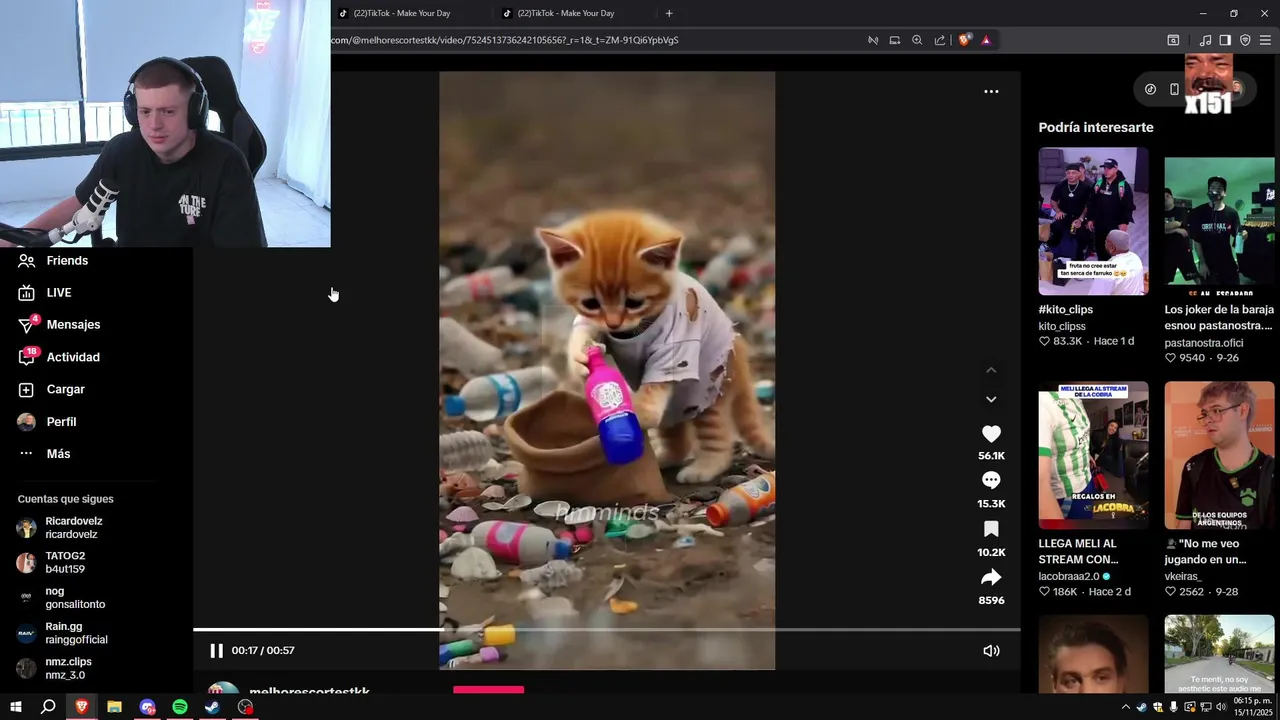Open the three-dot video options menu

[991, 91]
